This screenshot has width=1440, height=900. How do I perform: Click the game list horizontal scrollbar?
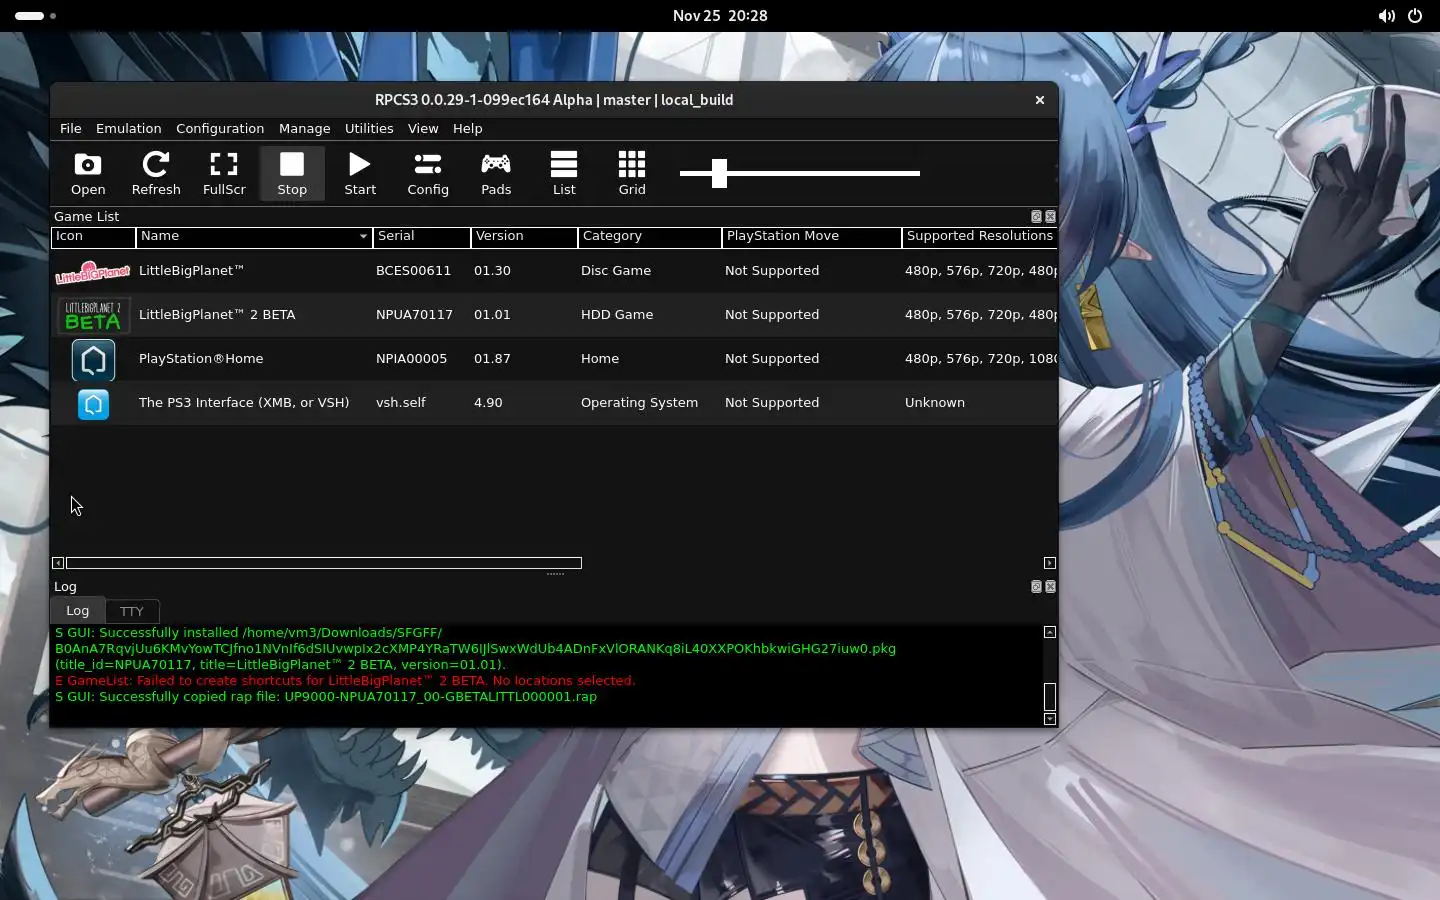coord(324,563)
